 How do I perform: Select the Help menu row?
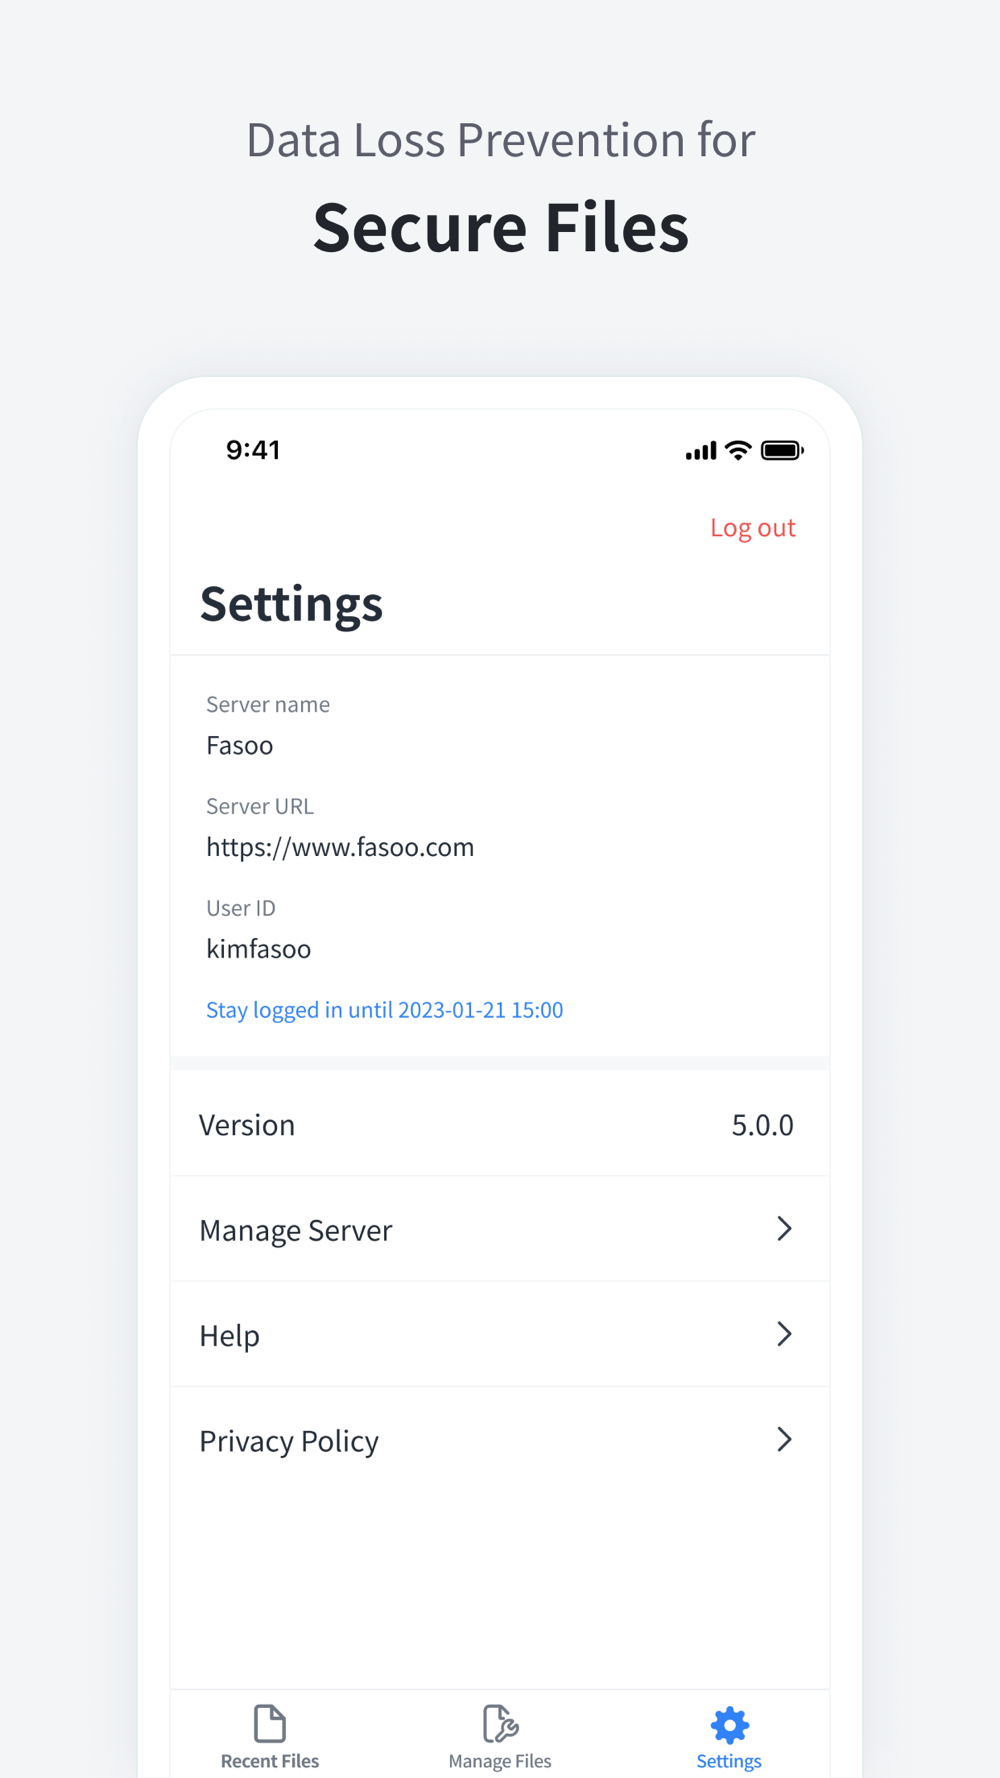click(x=500, y=1334)
